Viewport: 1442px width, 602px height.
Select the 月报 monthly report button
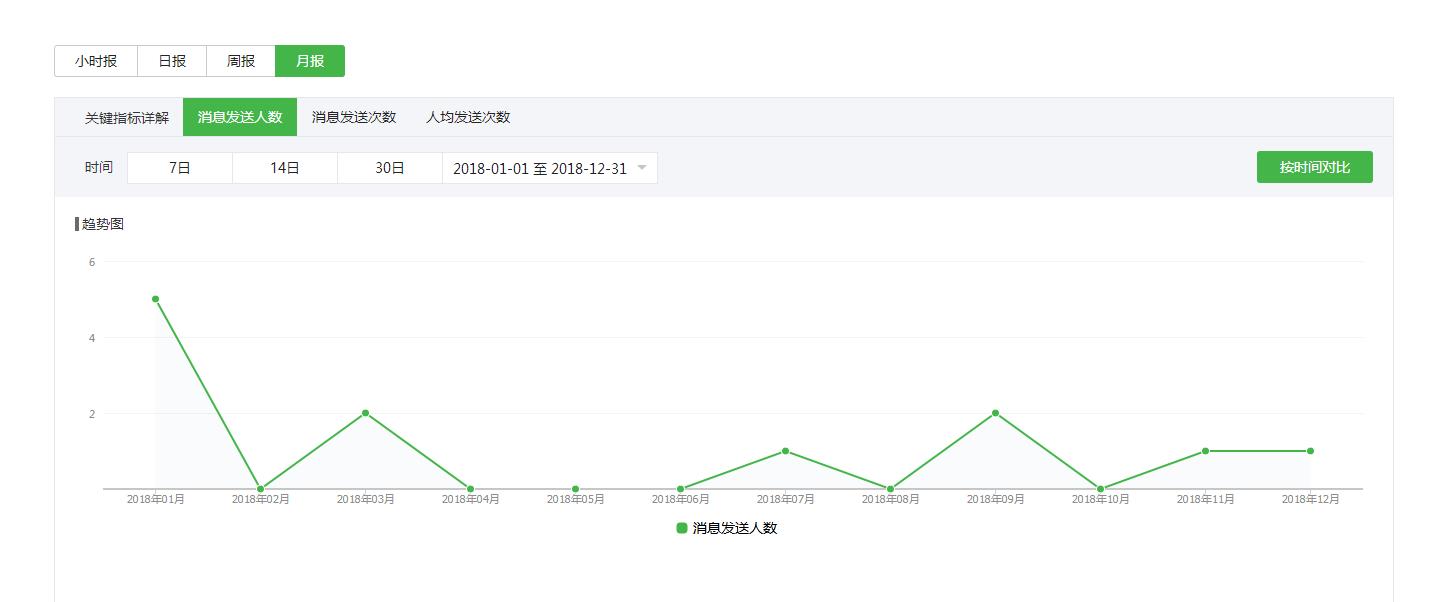(310, 61)
